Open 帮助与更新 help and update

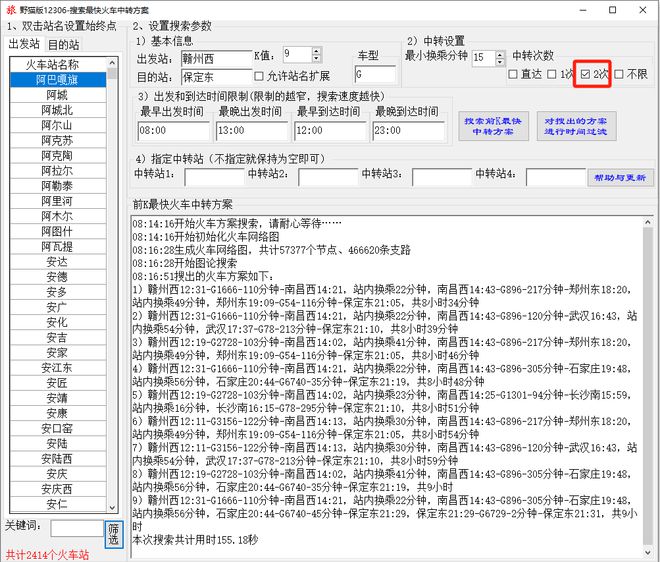click(620, 178)
